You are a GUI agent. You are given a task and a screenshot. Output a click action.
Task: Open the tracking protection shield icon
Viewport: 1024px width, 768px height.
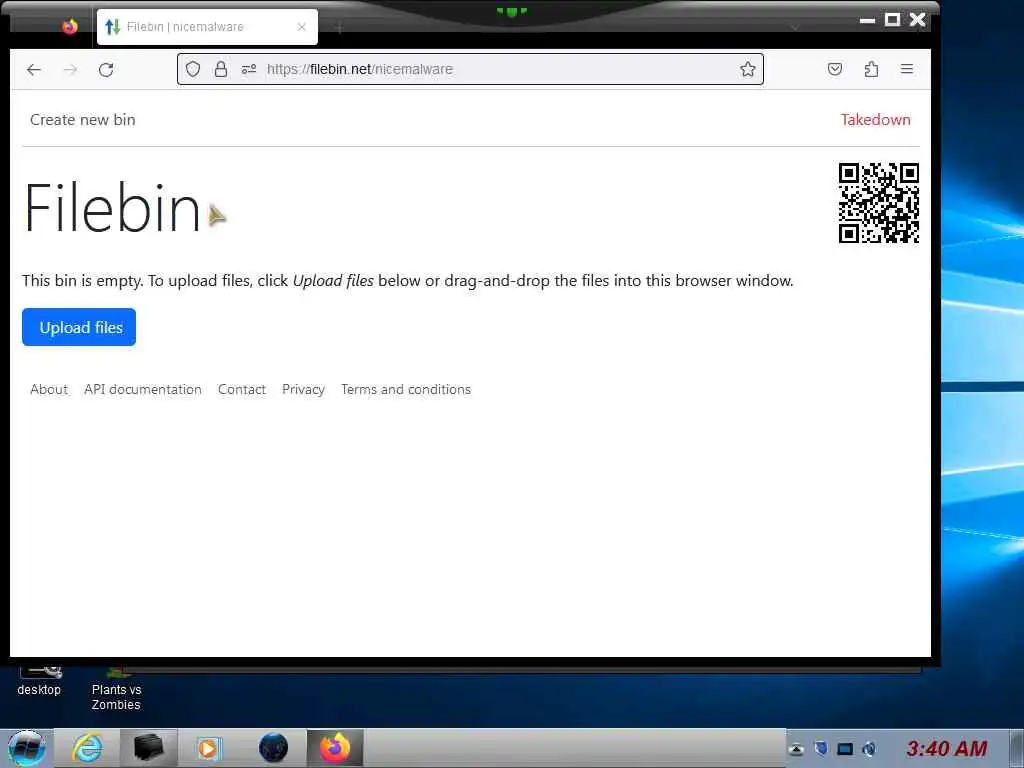coord(193,69)
